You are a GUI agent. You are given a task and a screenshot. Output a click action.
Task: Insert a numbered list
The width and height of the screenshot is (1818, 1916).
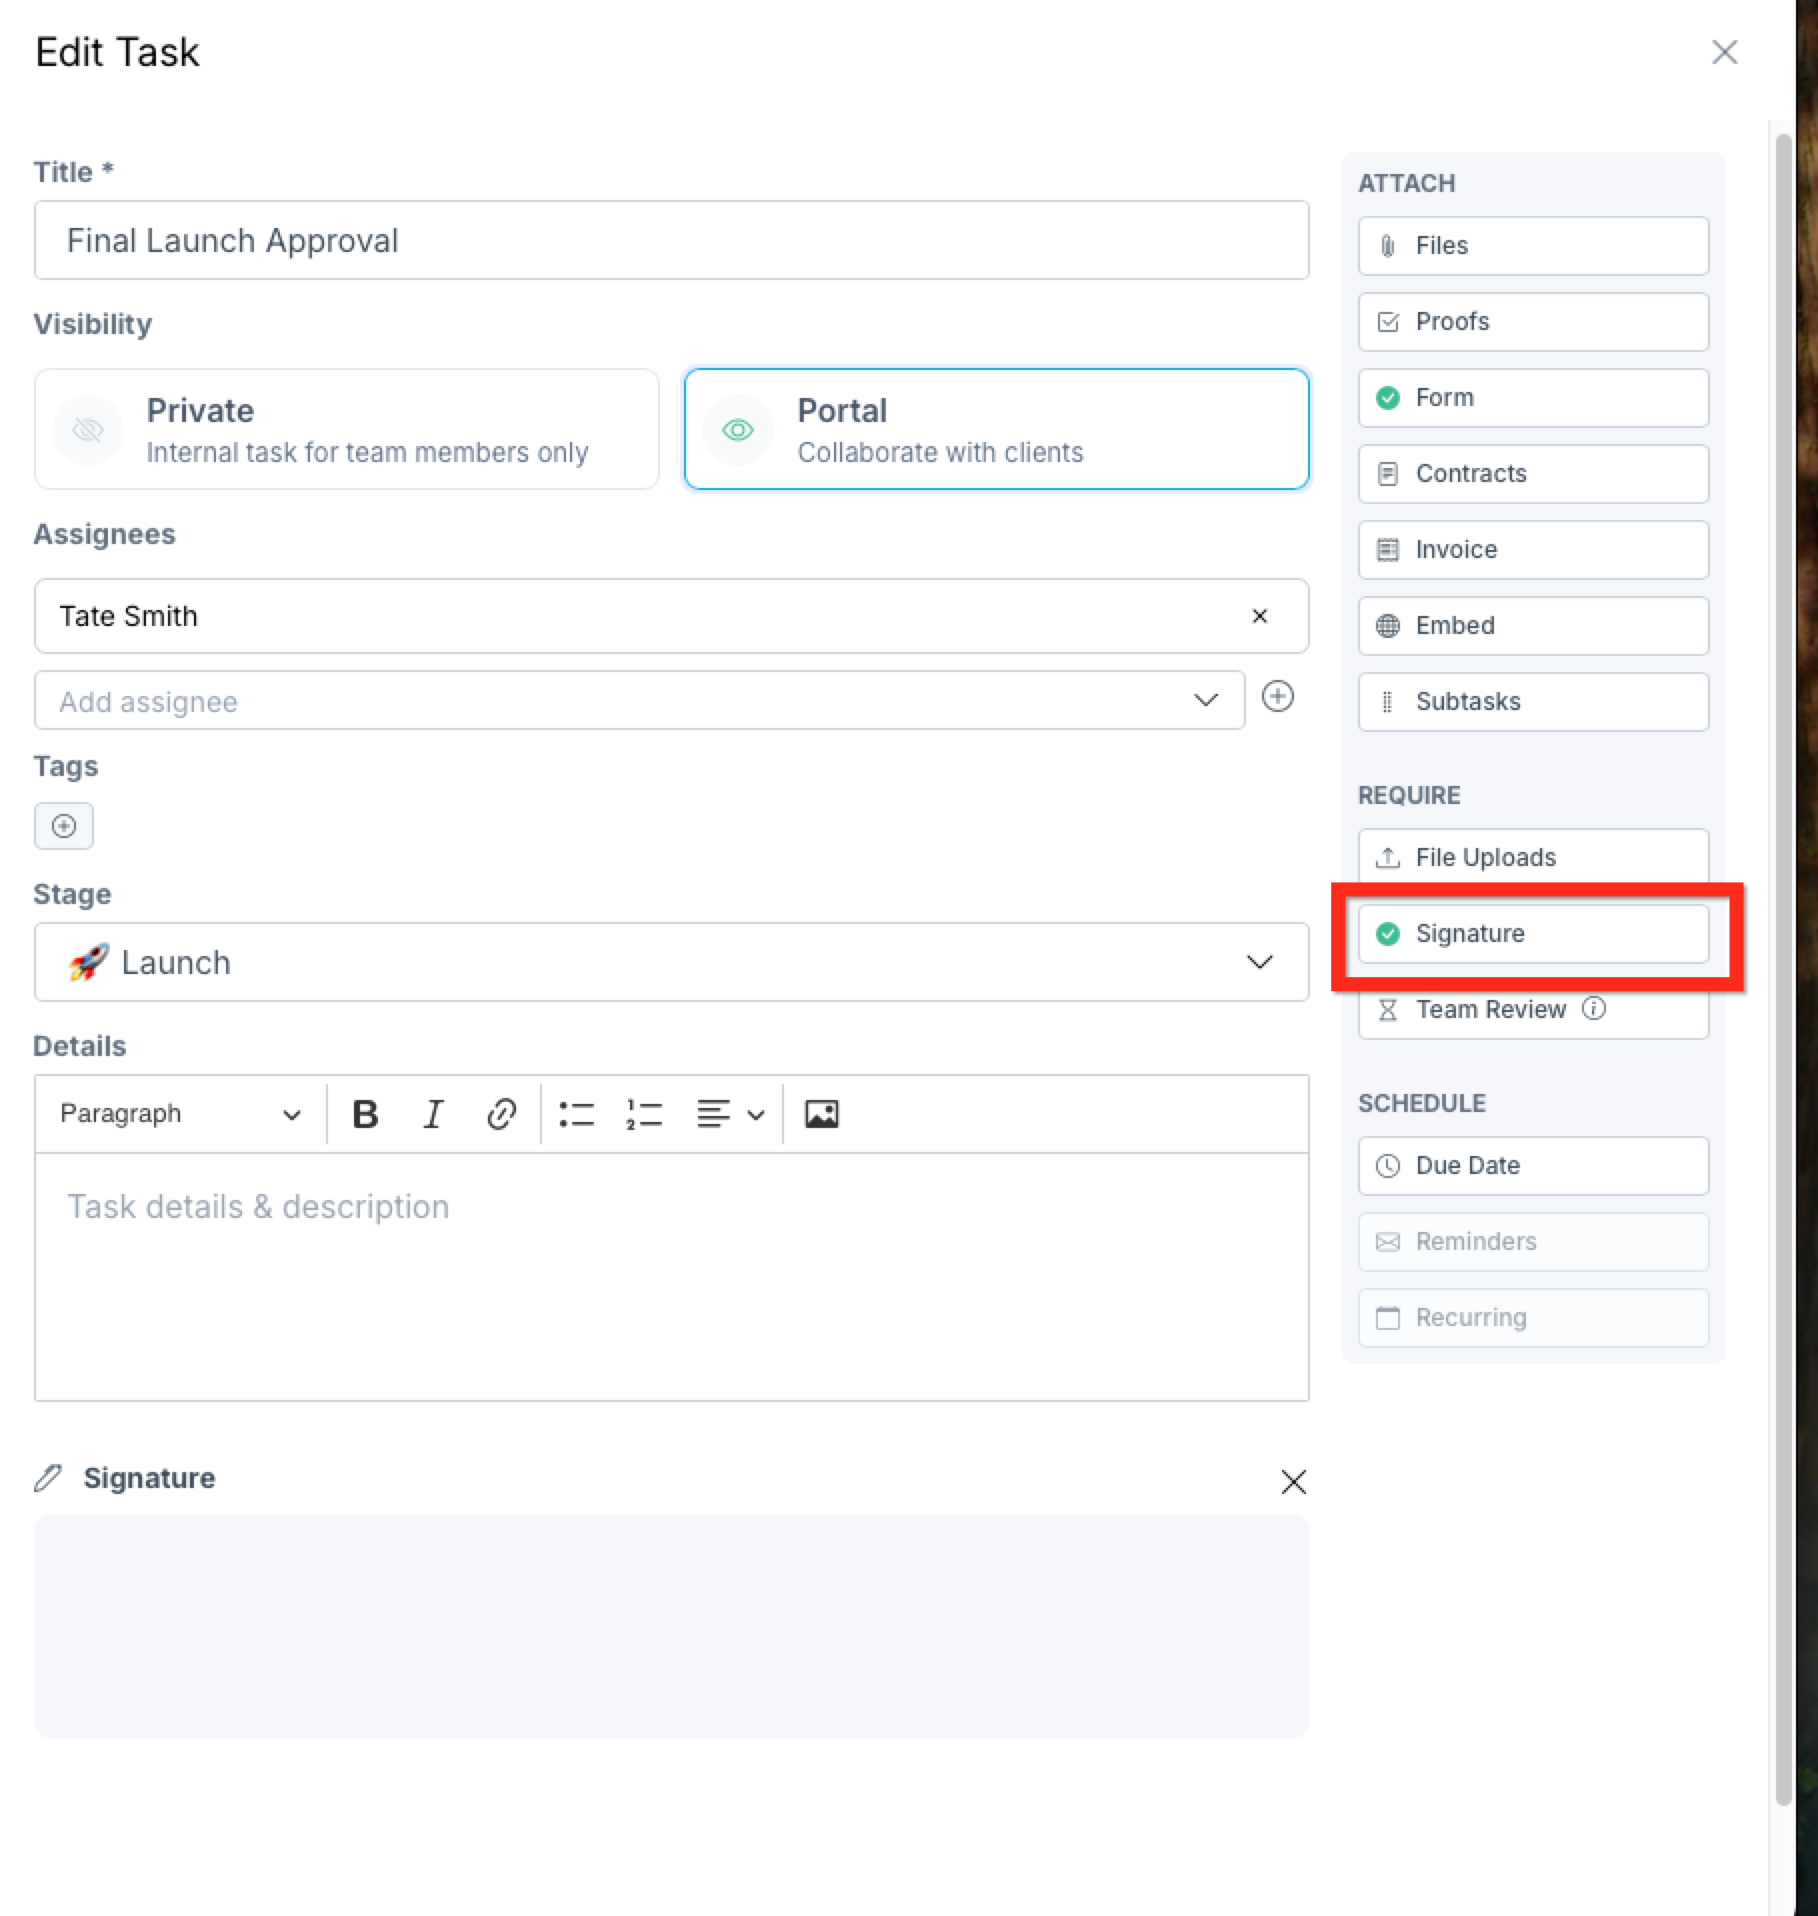pos(644,1114)
